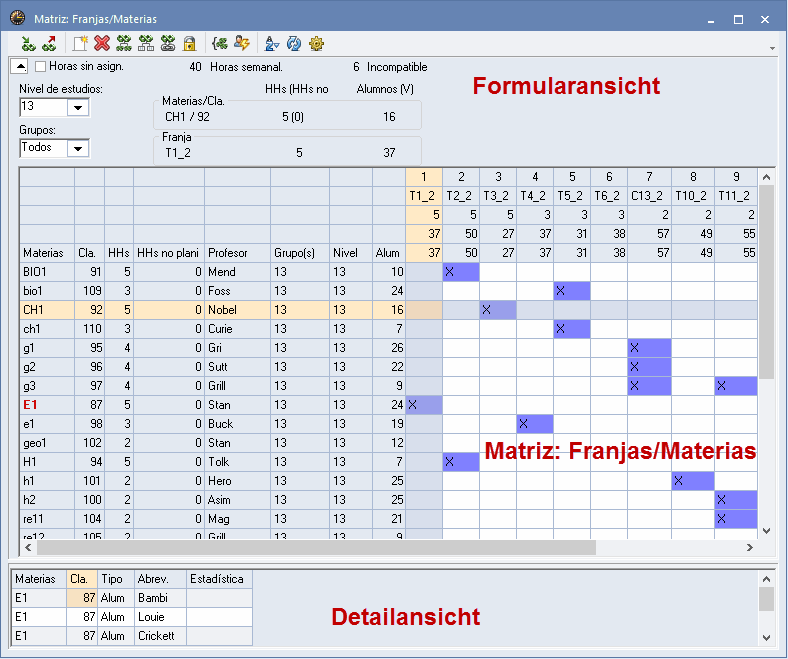Select the Crickett row in detail view

coord(132,636)
